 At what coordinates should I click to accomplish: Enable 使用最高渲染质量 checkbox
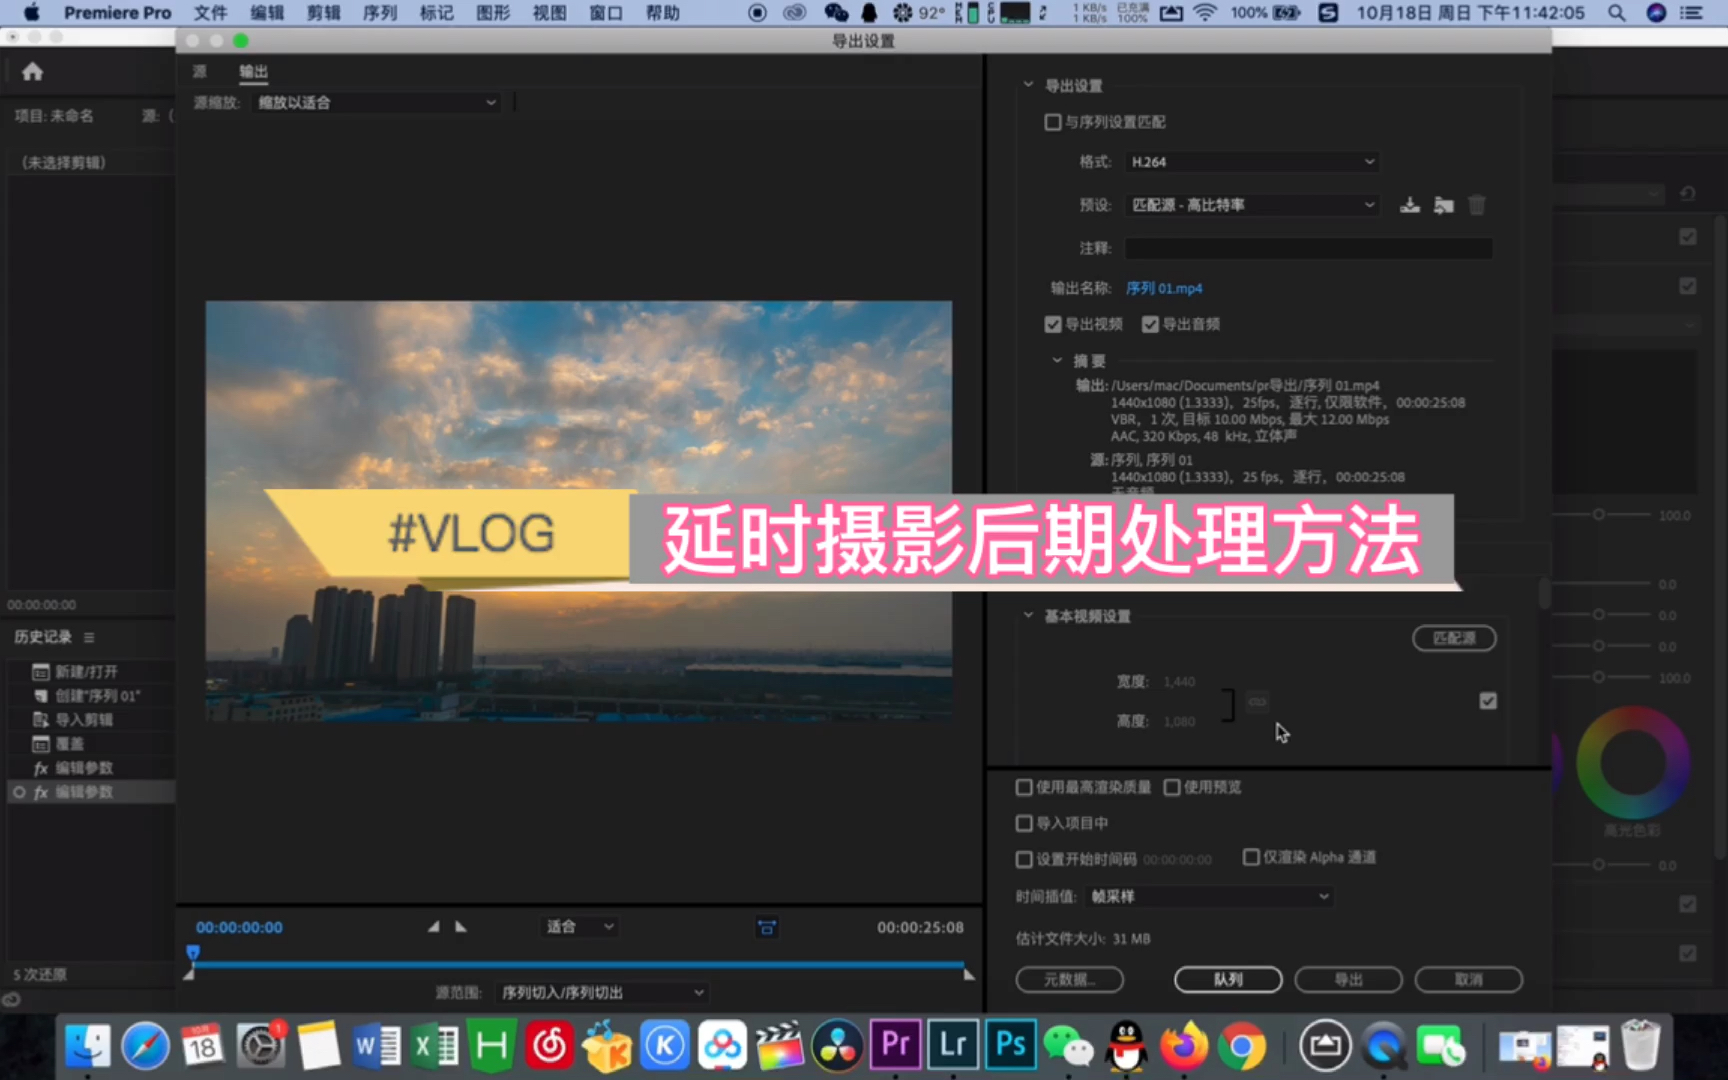(1024, 787)
